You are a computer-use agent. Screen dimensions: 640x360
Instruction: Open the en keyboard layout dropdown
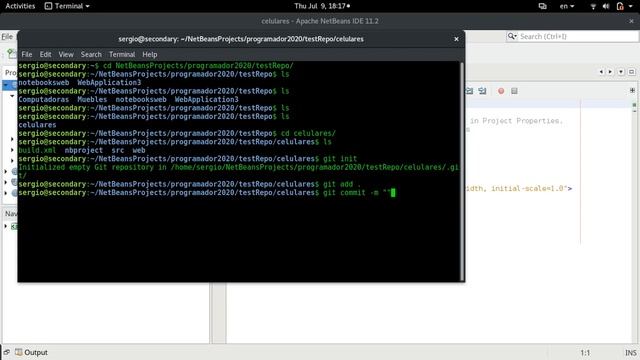567,6
